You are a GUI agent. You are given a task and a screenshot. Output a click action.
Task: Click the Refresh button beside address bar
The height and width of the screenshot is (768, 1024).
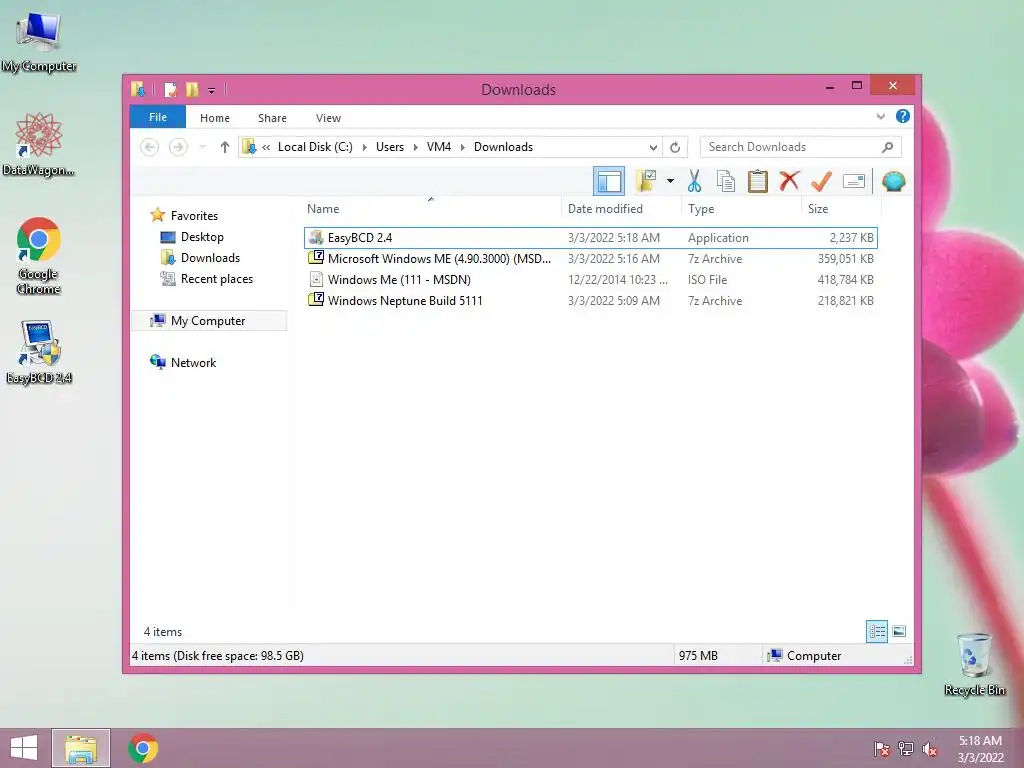click(675, 147)
